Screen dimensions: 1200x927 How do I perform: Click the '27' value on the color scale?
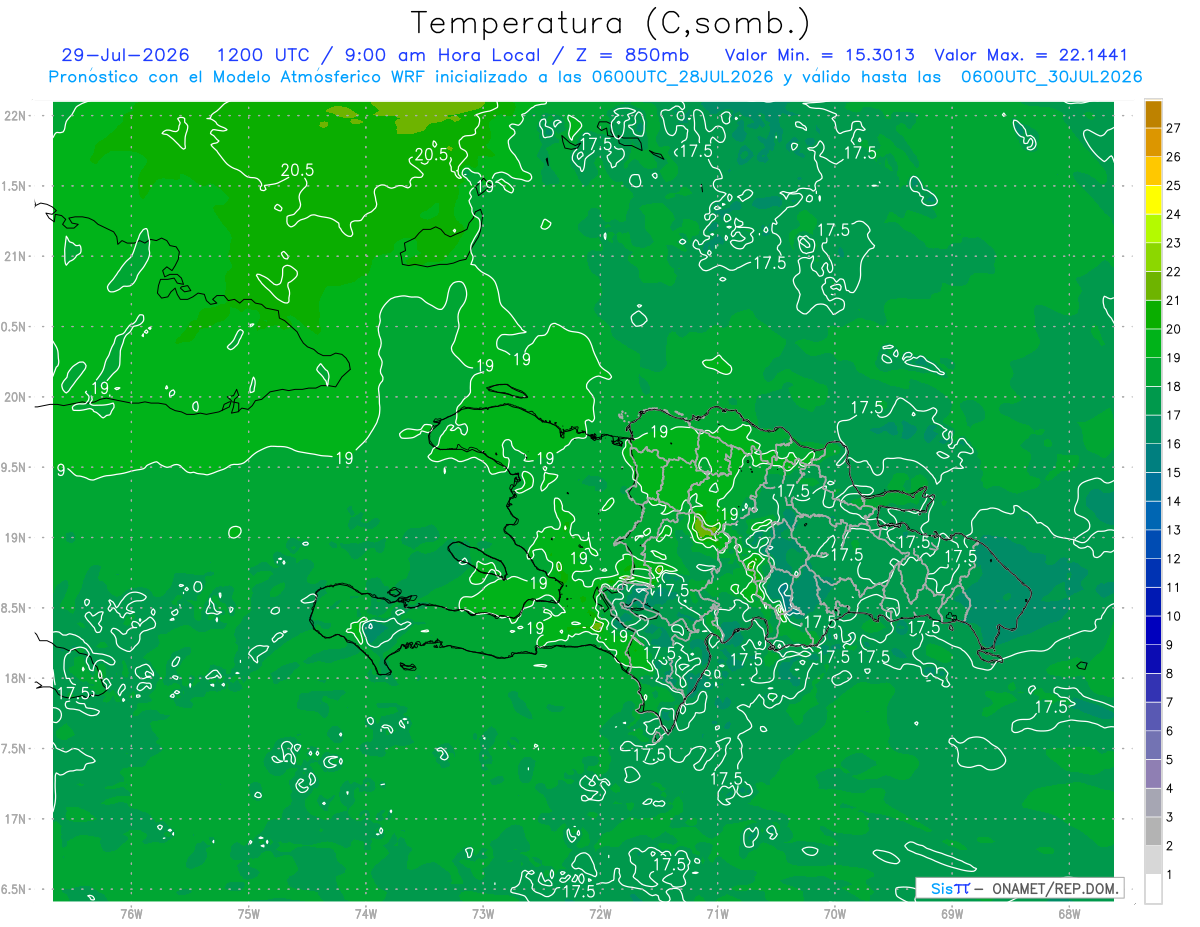coord(1174,129)
